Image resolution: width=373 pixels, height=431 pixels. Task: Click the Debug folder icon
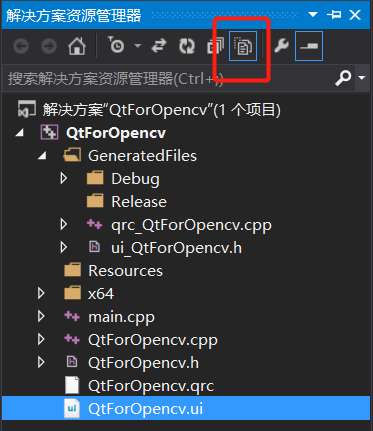click(x=95, y=178)
